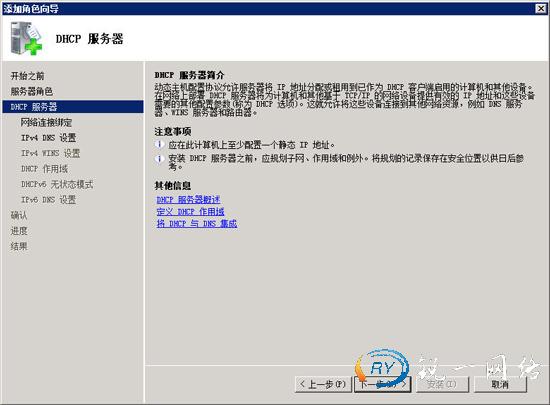Select the highlighted DHCP 服务器 step
This screenshot has height=405, width=550.
(x=73, y=107)
